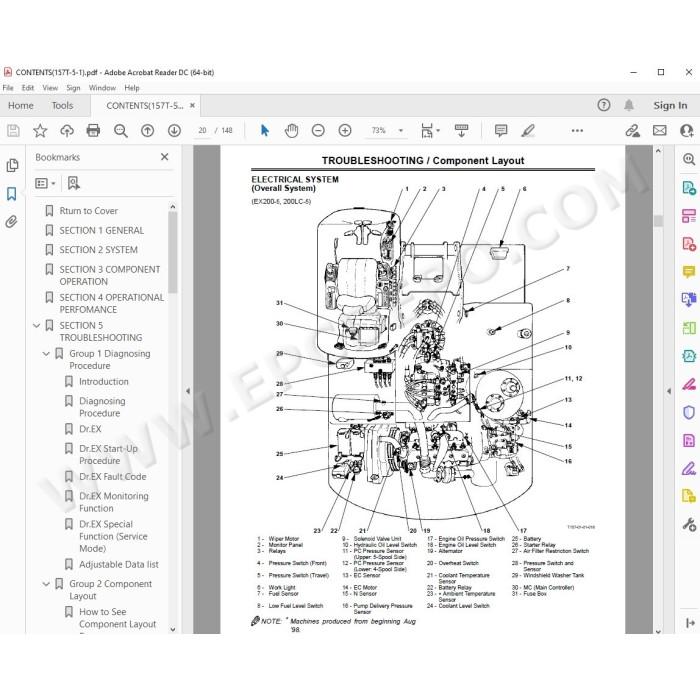Viewport: 700px width, 700px height.
Task: Find the current bookmark icon
Action: (x=74, y=183)
